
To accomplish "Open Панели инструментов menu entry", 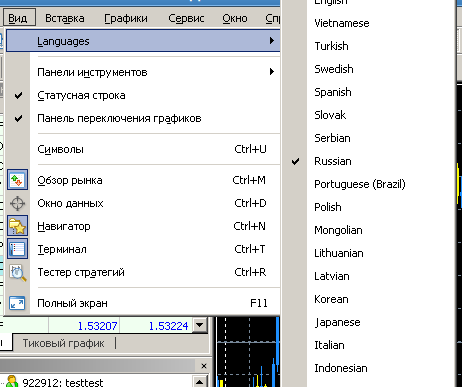I will [143, 72].
